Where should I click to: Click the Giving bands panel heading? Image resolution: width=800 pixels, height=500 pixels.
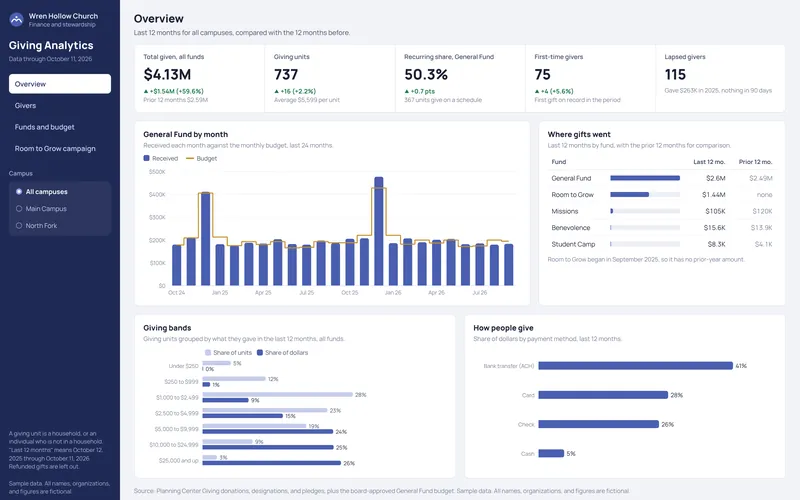pos(167,328)
